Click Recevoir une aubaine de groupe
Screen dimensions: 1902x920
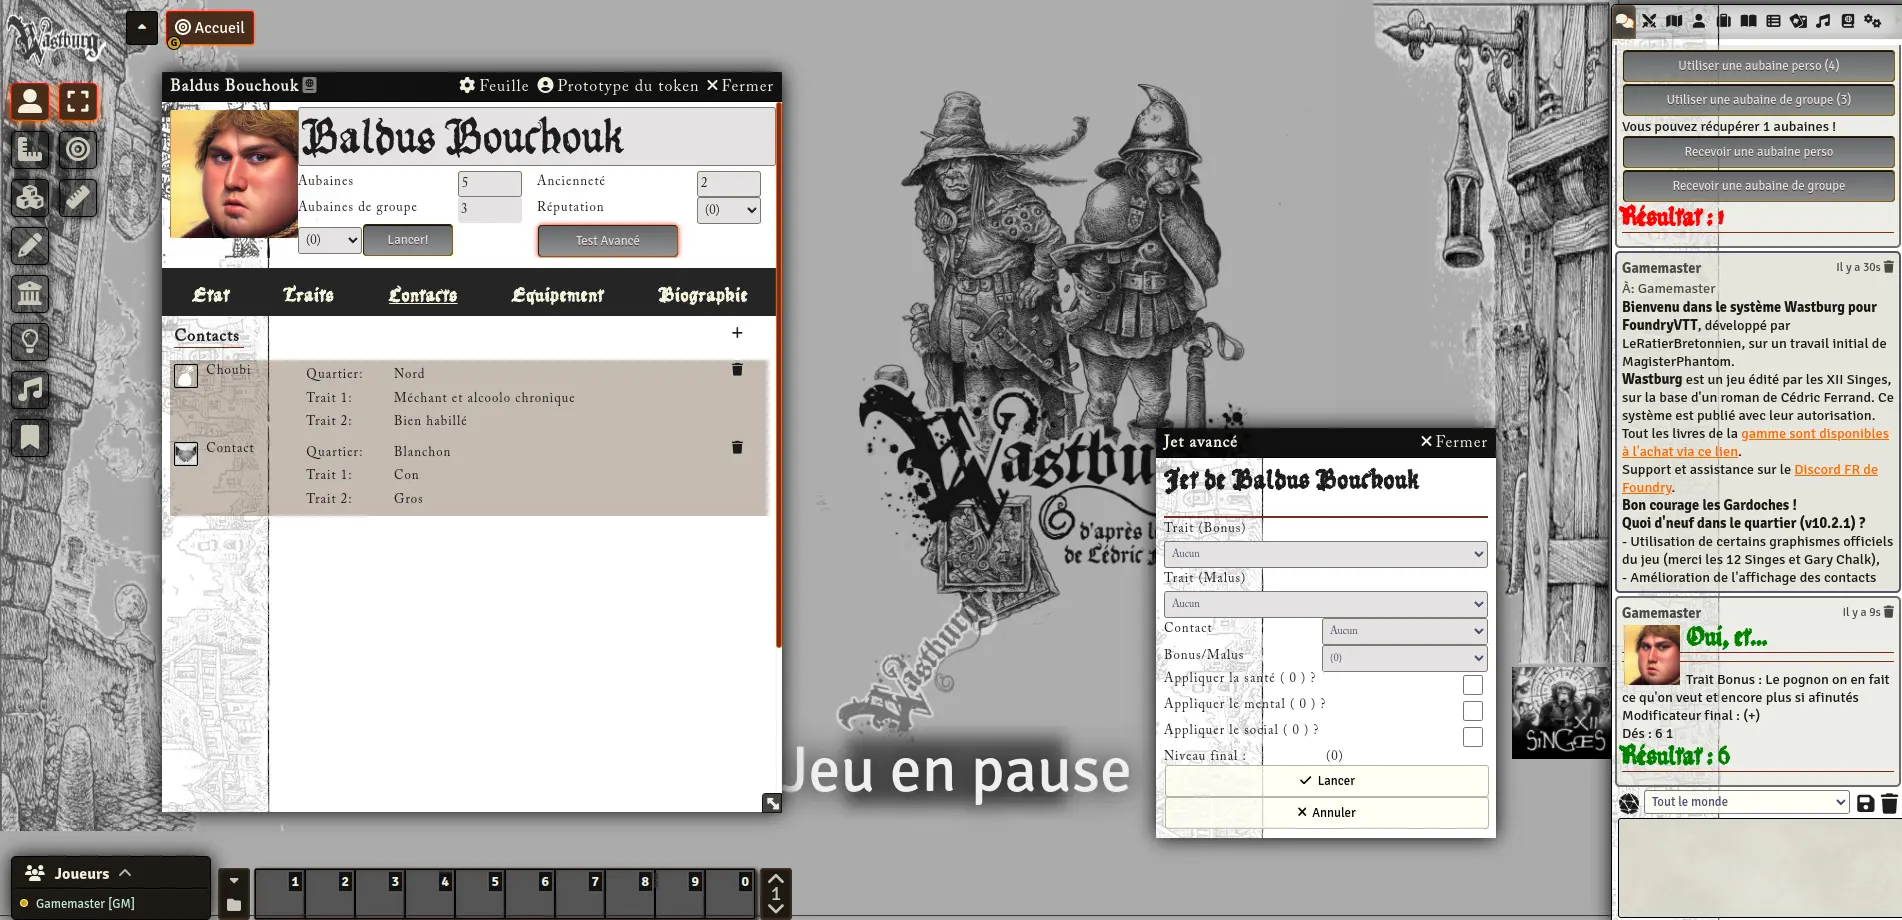click(1758, 186)
